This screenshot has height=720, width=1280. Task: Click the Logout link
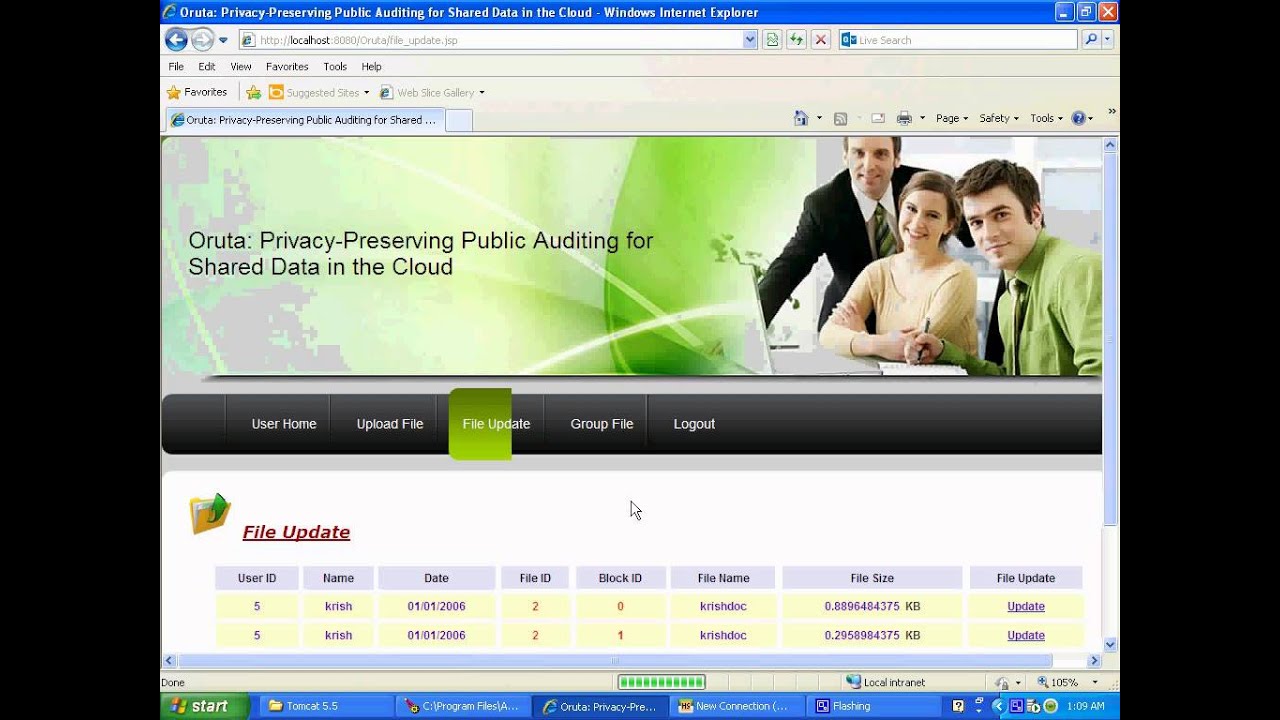pyautogui.click(x=694, y=424)
